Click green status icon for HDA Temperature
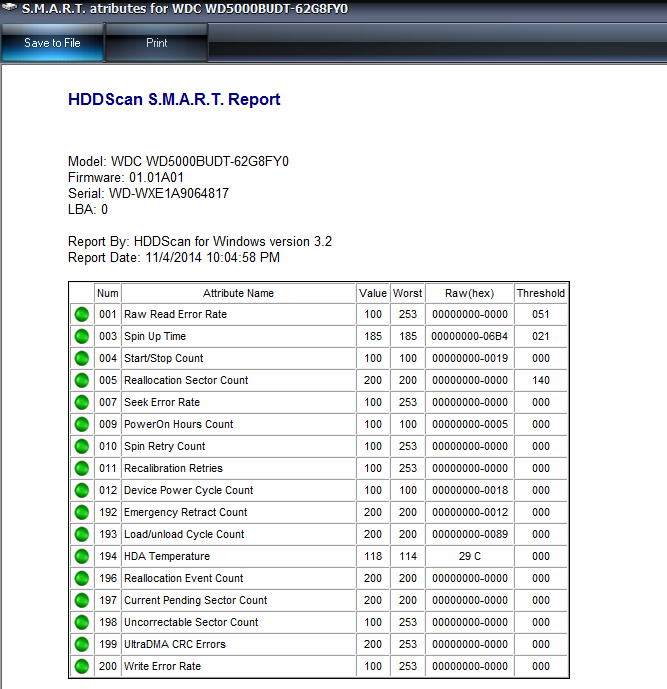667x689 pixels. pos(82,556)
